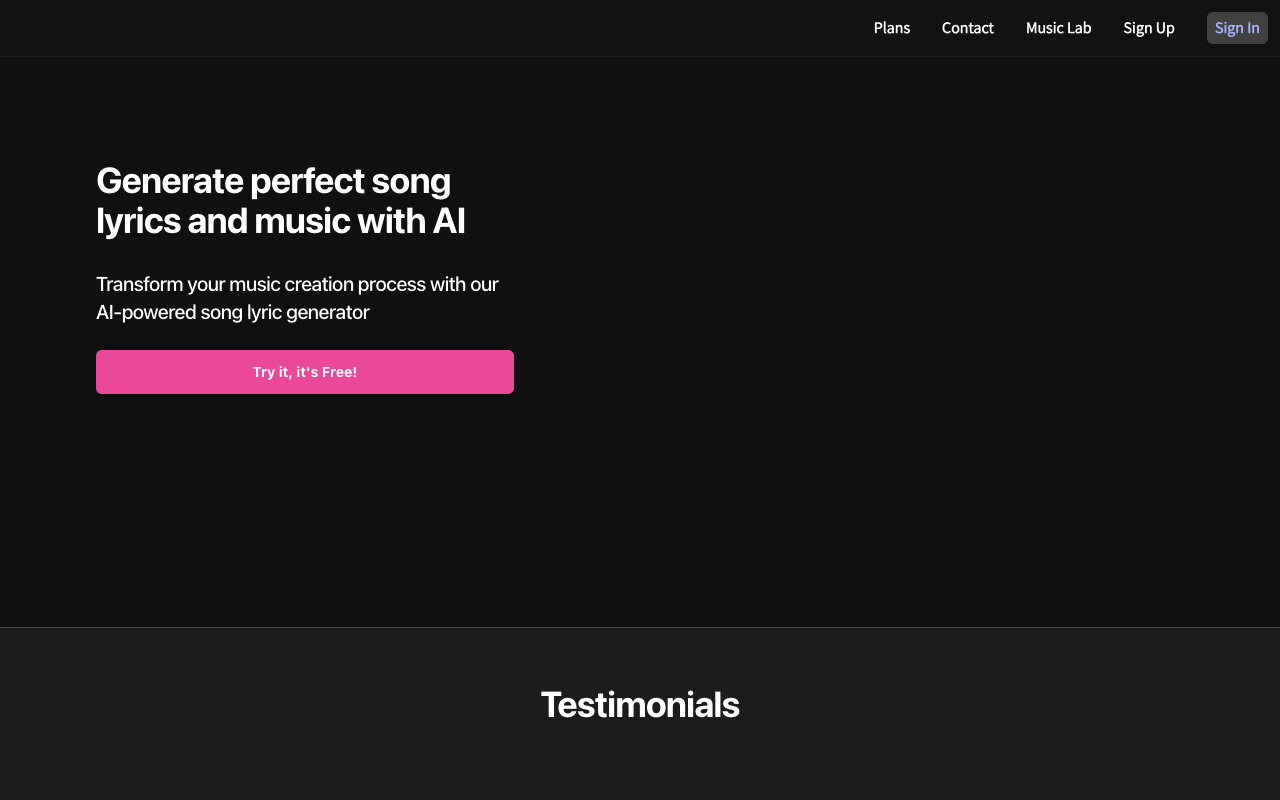Click the Sign In button
1280x800 pixels.
pyautogui.click(x=1237, y=28)
